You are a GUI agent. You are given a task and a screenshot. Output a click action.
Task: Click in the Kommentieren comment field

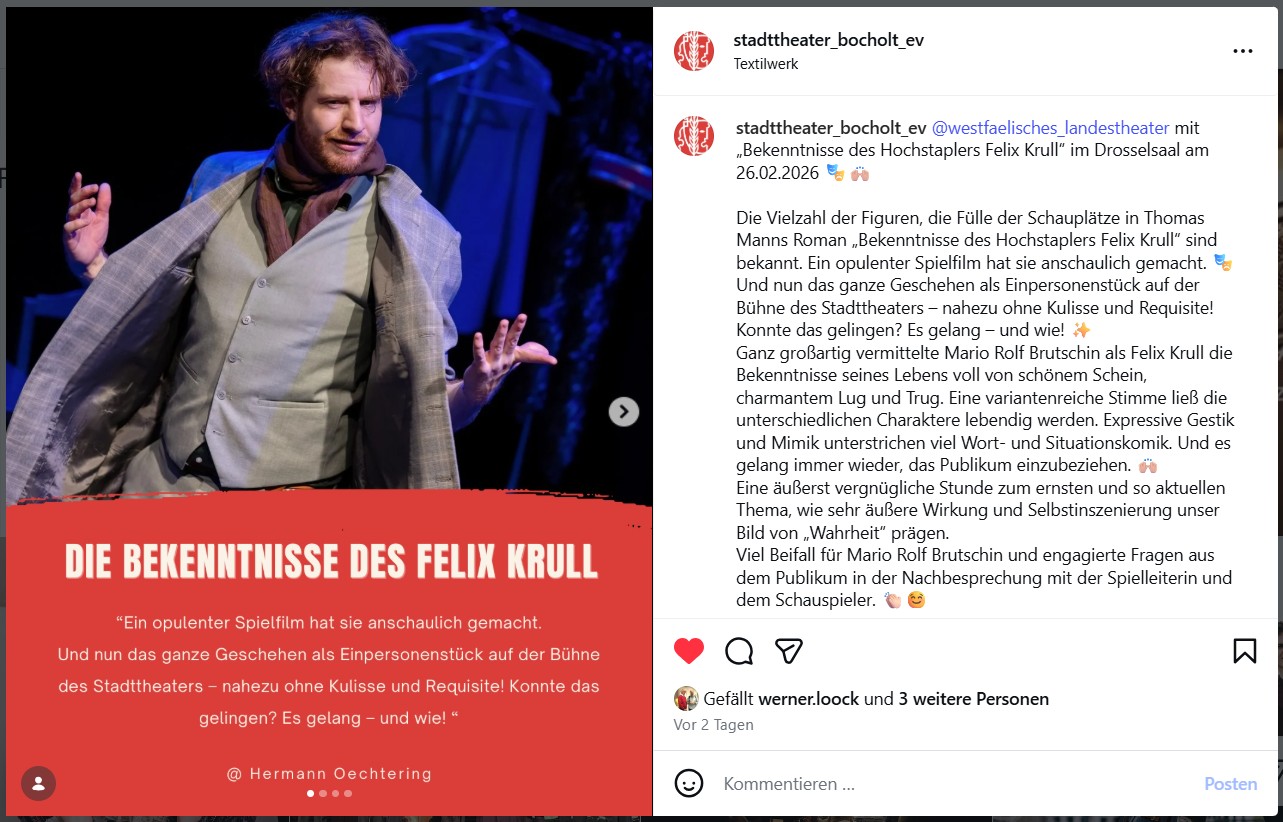click(954, 784)
